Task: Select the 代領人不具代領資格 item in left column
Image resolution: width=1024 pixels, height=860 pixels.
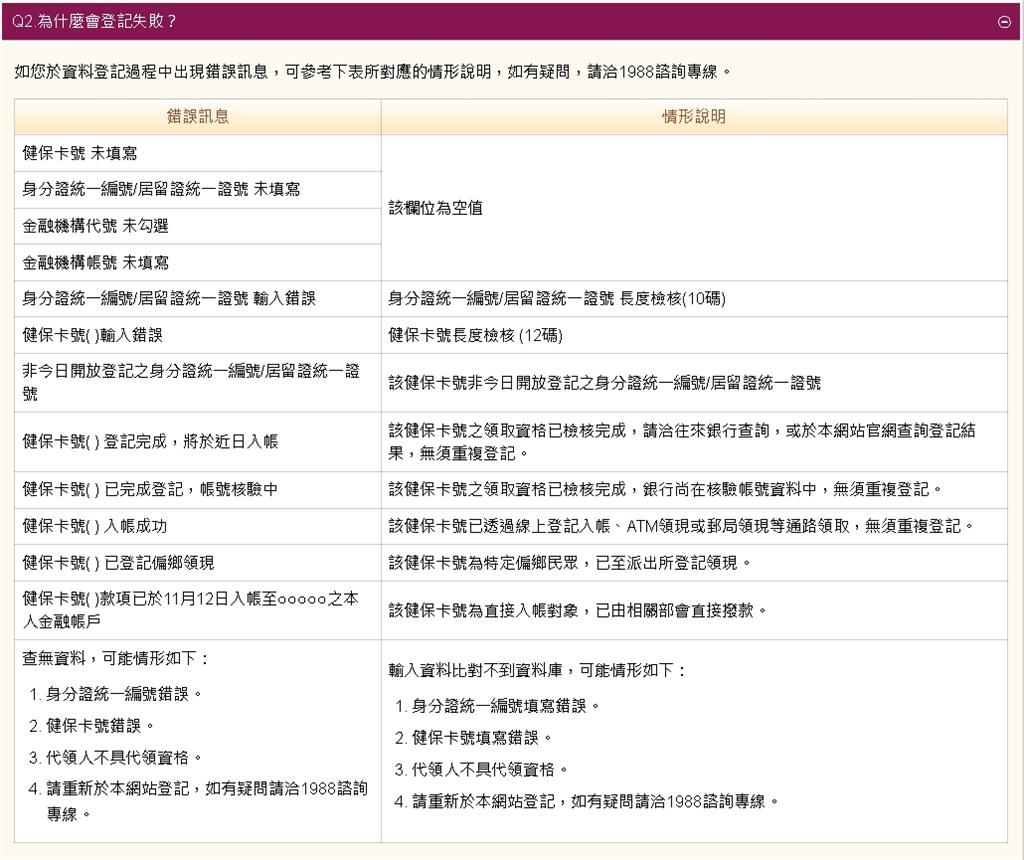Action: coord(124,757)
